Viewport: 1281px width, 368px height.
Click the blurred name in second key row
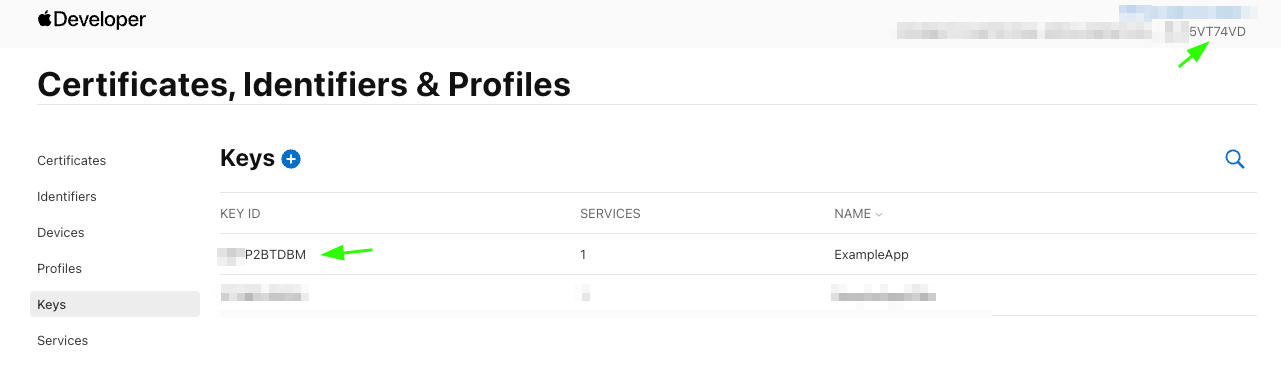[883, 295]
